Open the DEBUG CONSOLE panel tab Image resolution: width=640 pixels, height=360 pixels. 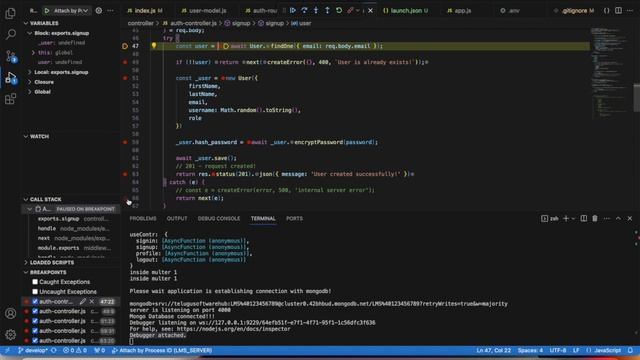(219, 218)
